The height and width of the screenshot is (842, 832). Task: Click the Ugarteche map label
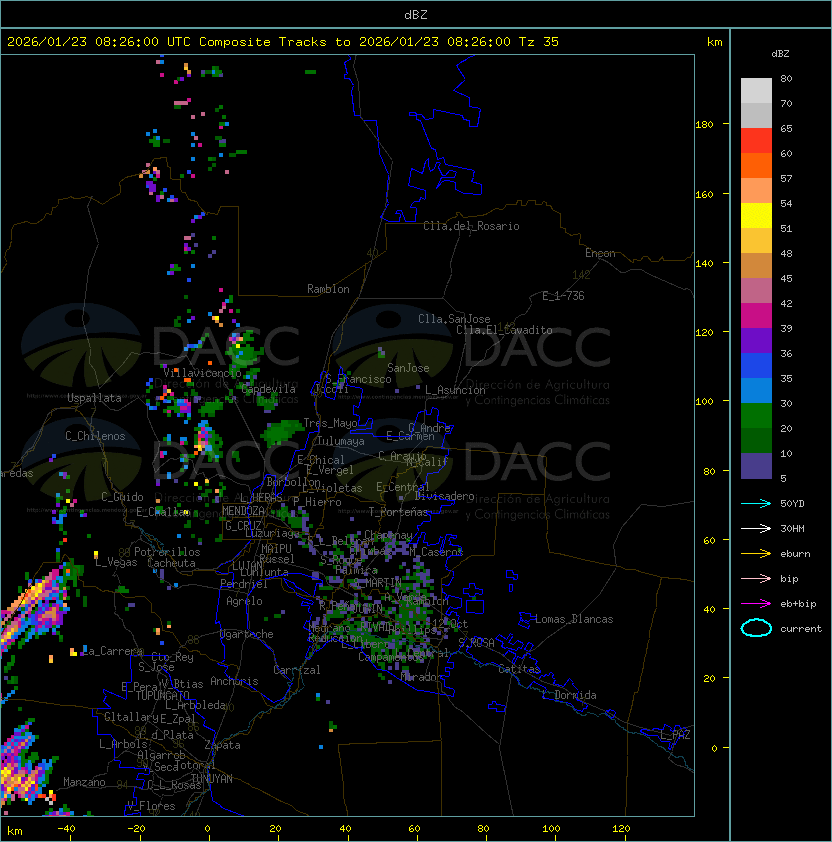pos(247,634)
